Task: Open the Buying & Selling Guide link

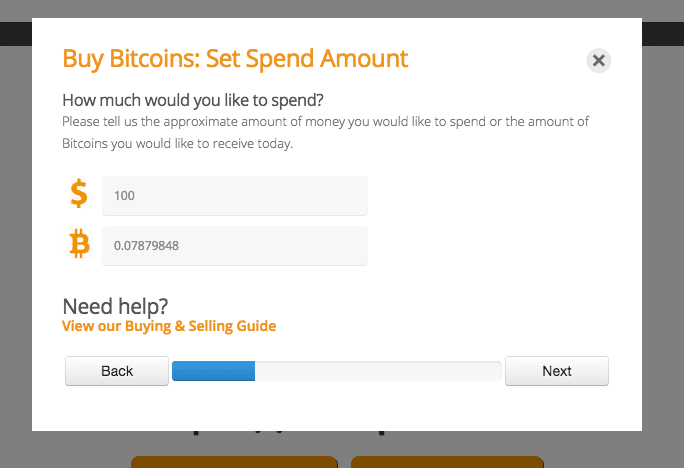Action: pos(169,326)
